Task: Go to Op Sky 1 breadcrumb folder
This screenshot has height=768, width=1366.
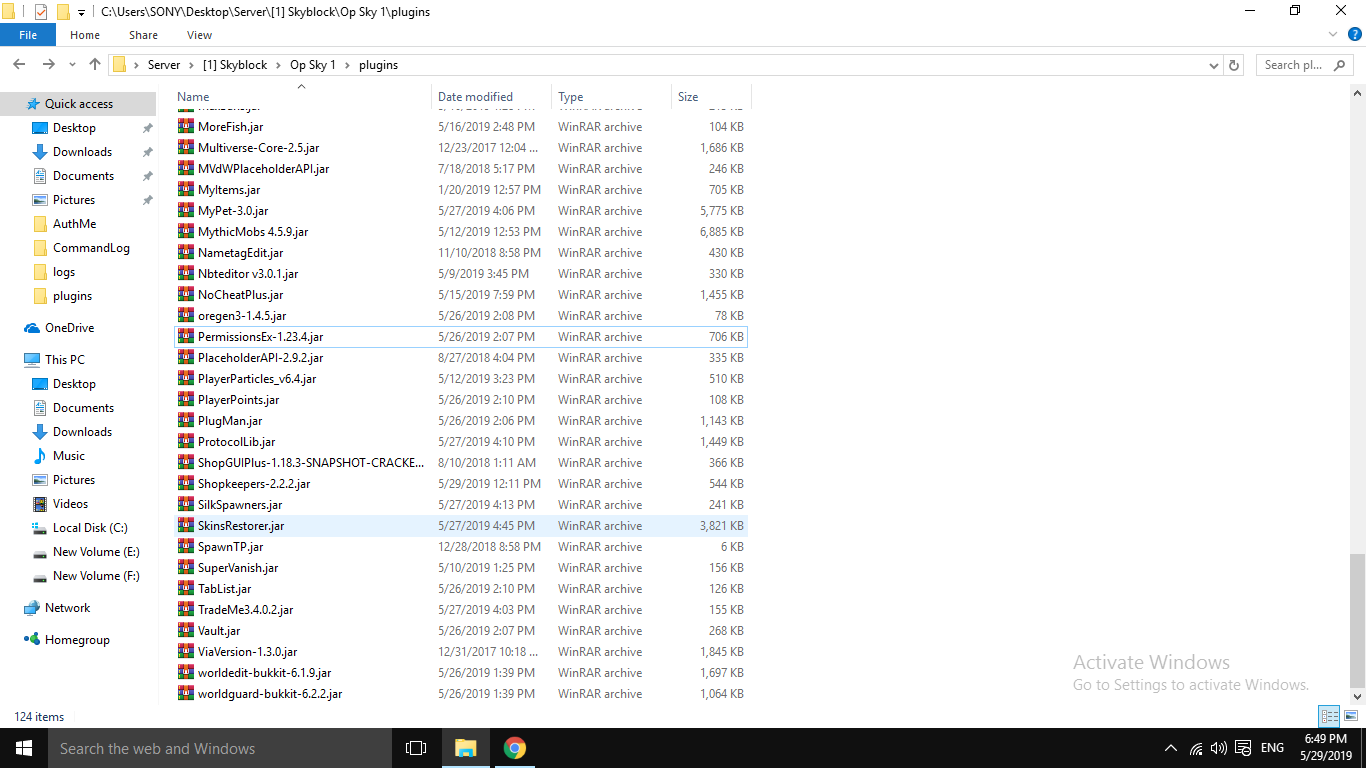Action: click(x=313, y=65)
